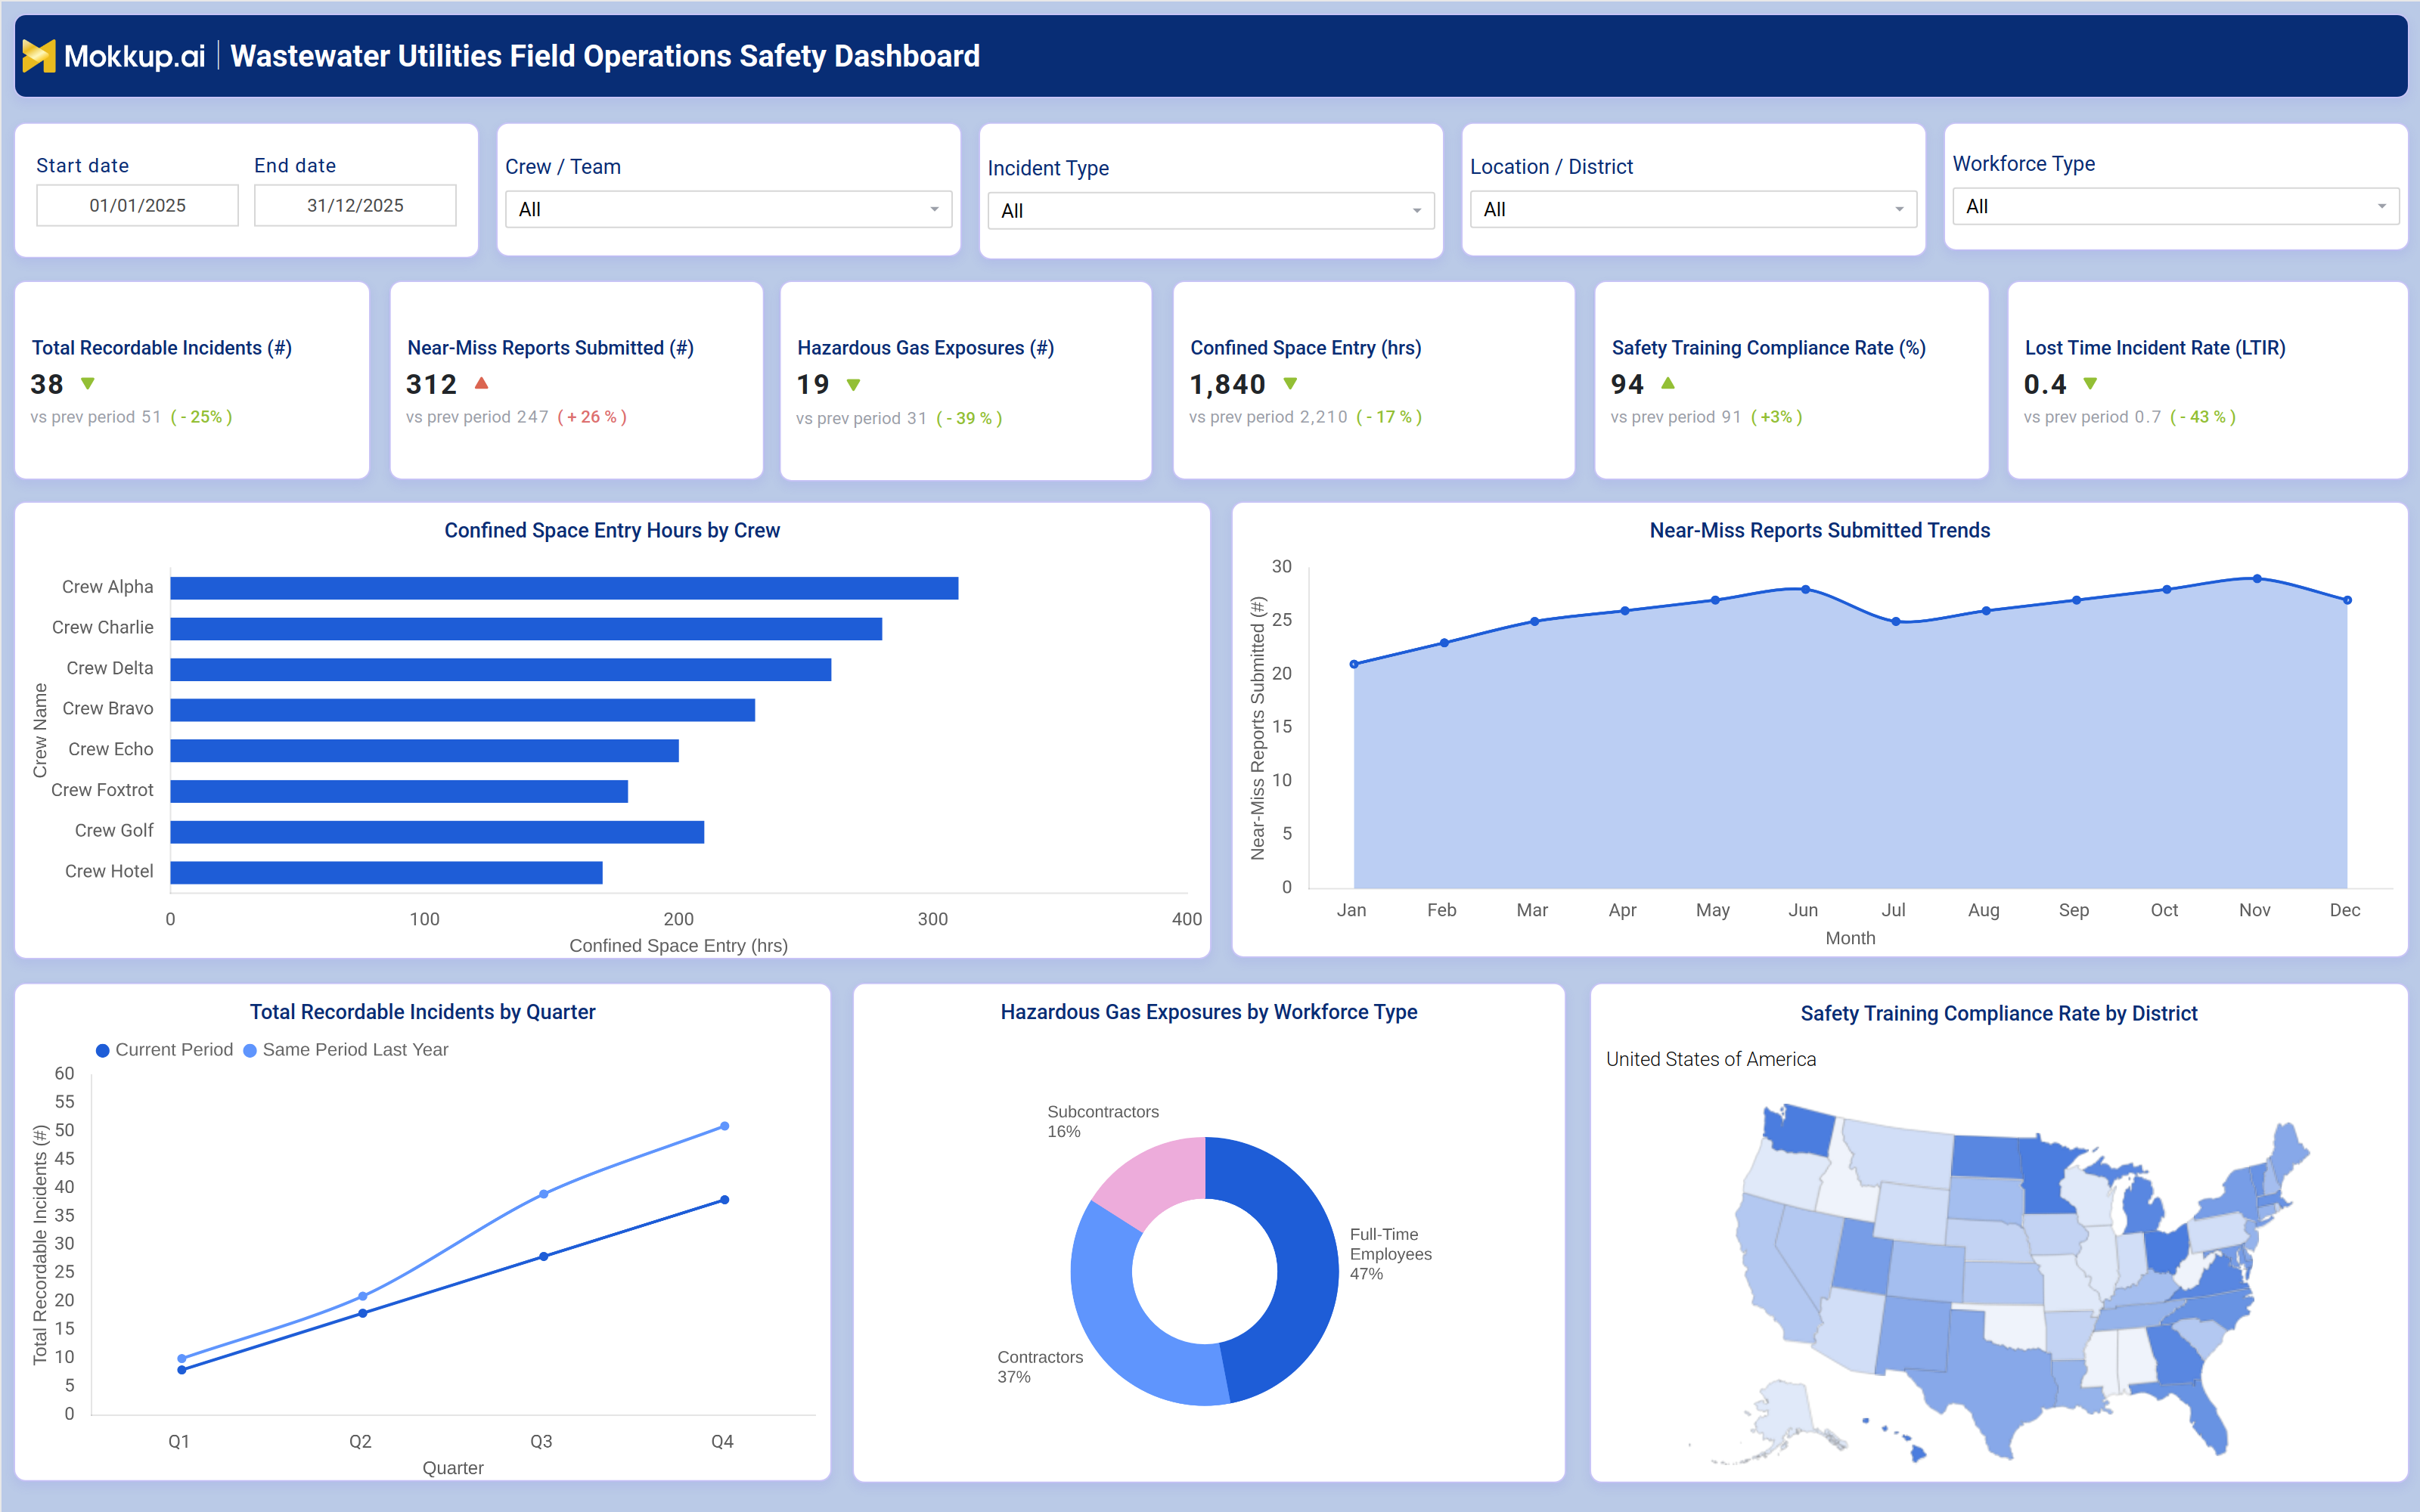Select the Crew Echo bar

point(425,750)
